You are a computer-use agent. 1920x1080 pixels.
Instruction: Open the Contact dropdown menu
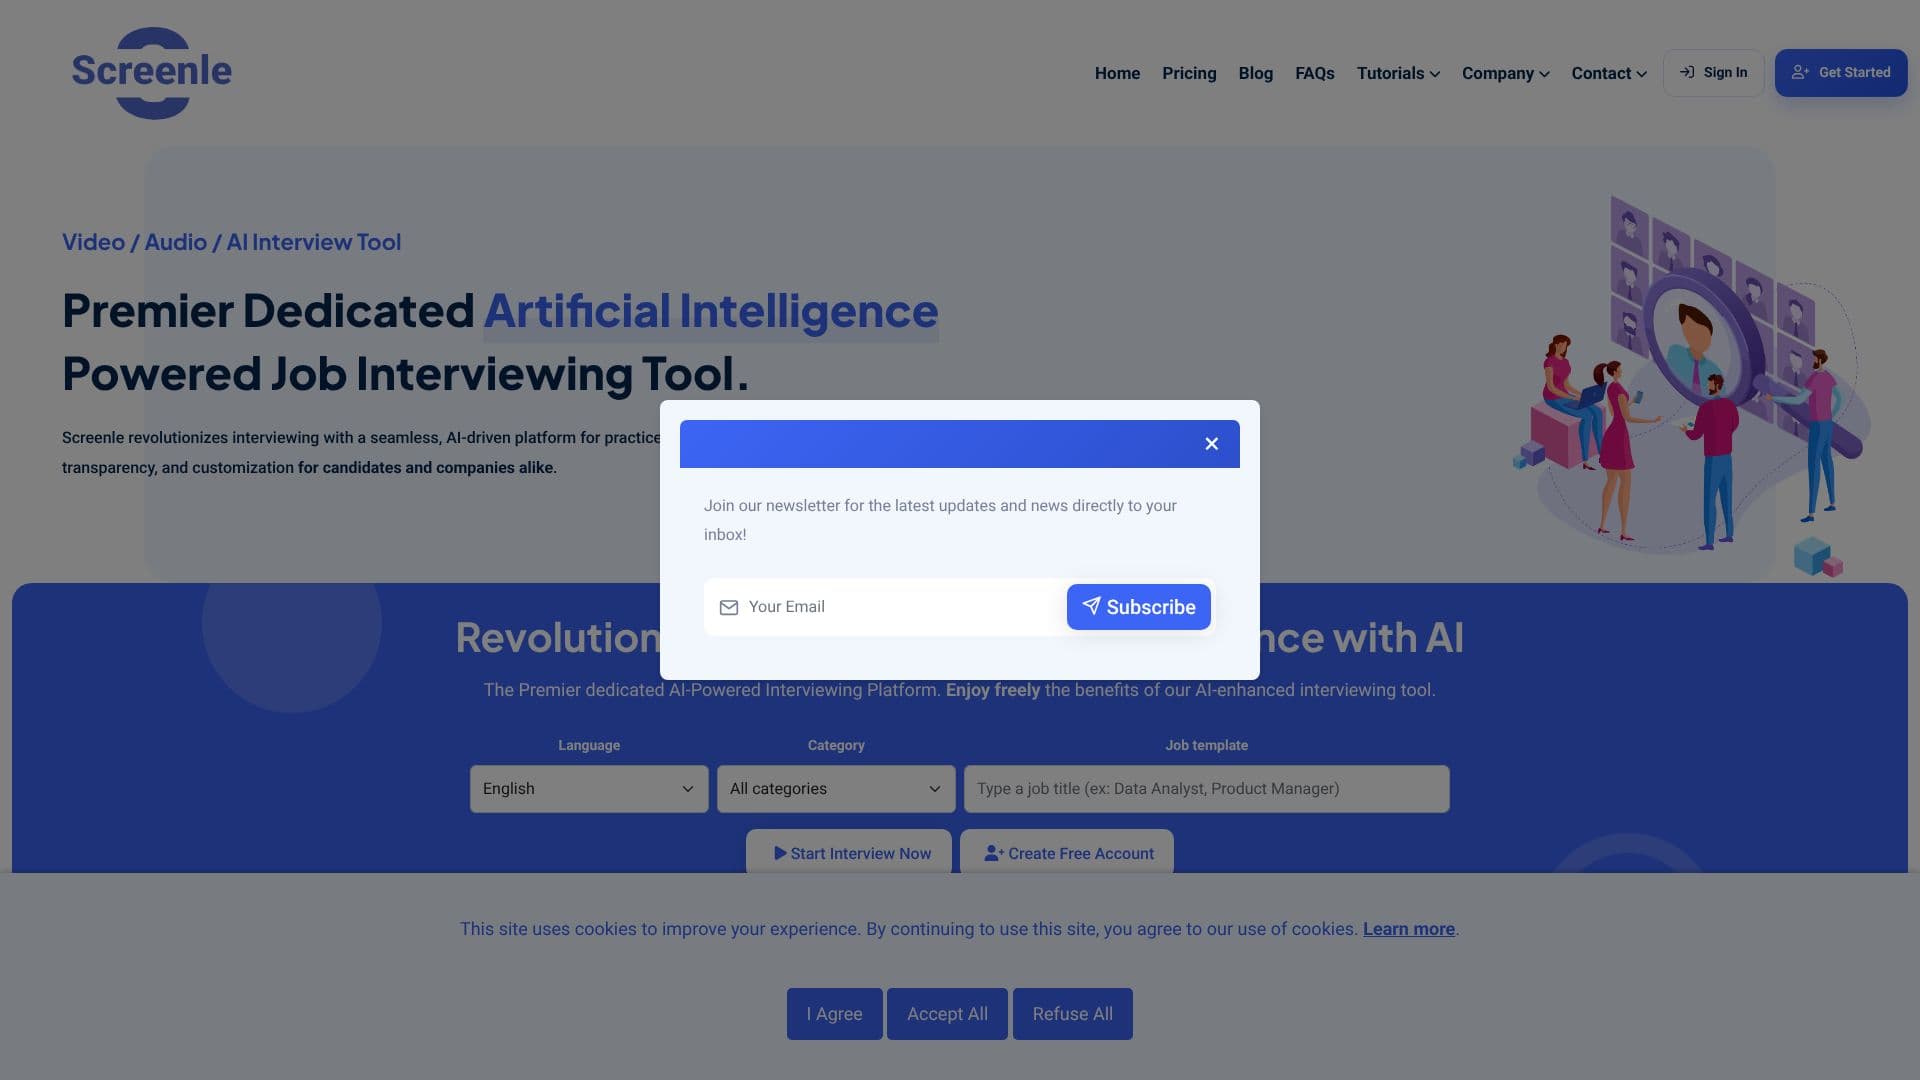coord(1608,73)
